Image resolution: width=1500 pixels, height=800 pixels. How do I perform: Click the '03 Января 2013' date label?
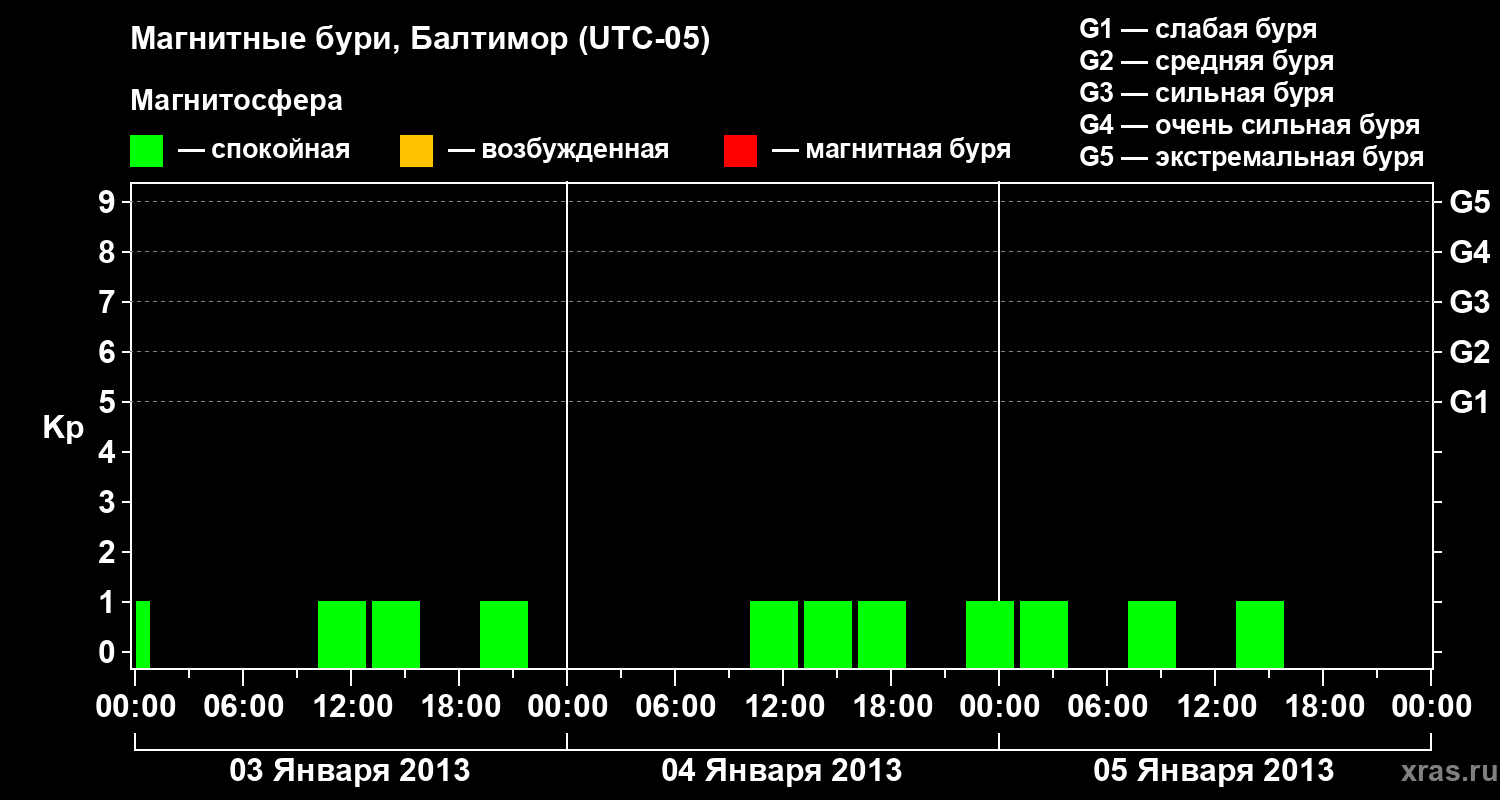(350, 770)
